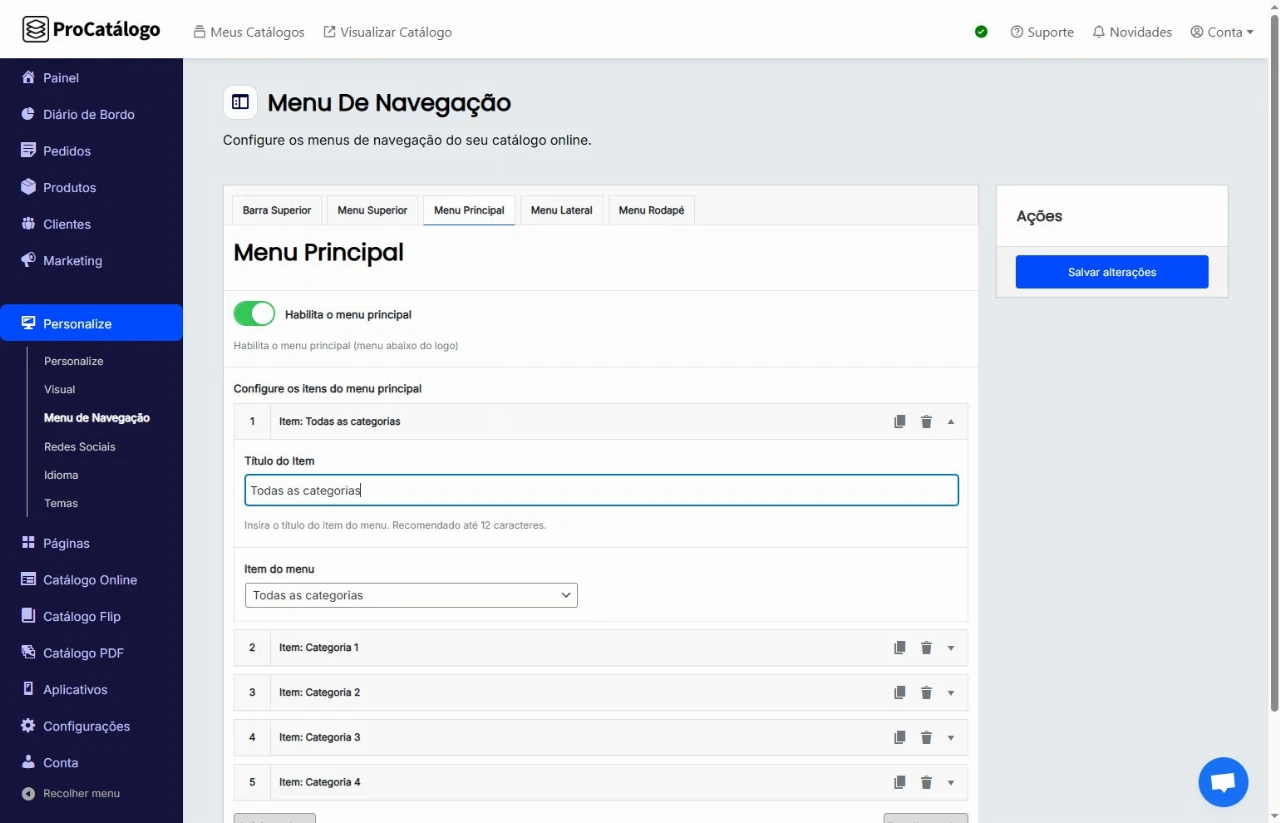This screenshot has height=823, width=1280.
Task: Expand the Categoria 3 item
Action: (x=951, y=738)
